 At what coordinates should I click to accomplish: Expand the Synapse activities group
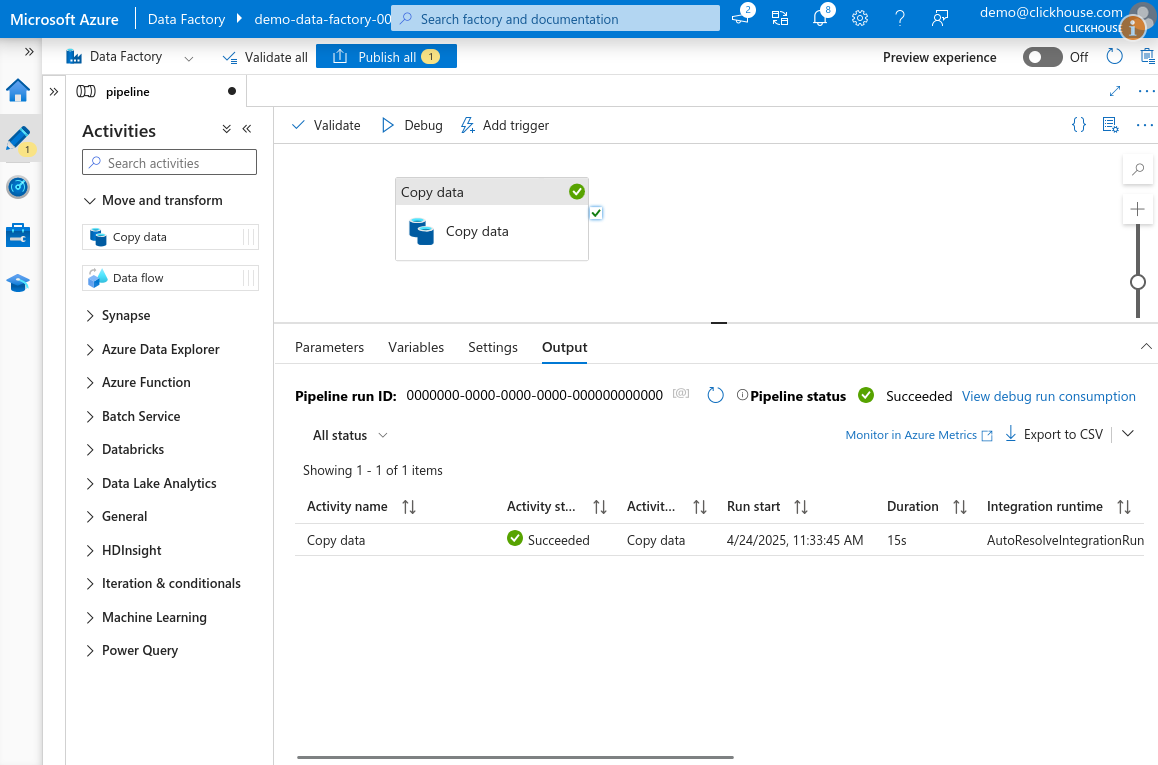pyautogui.click(x=126, y=316)
